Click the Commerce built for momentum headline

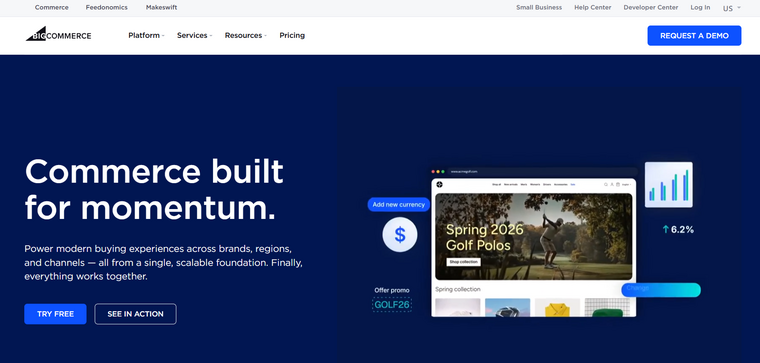click(x=154, y=189)
